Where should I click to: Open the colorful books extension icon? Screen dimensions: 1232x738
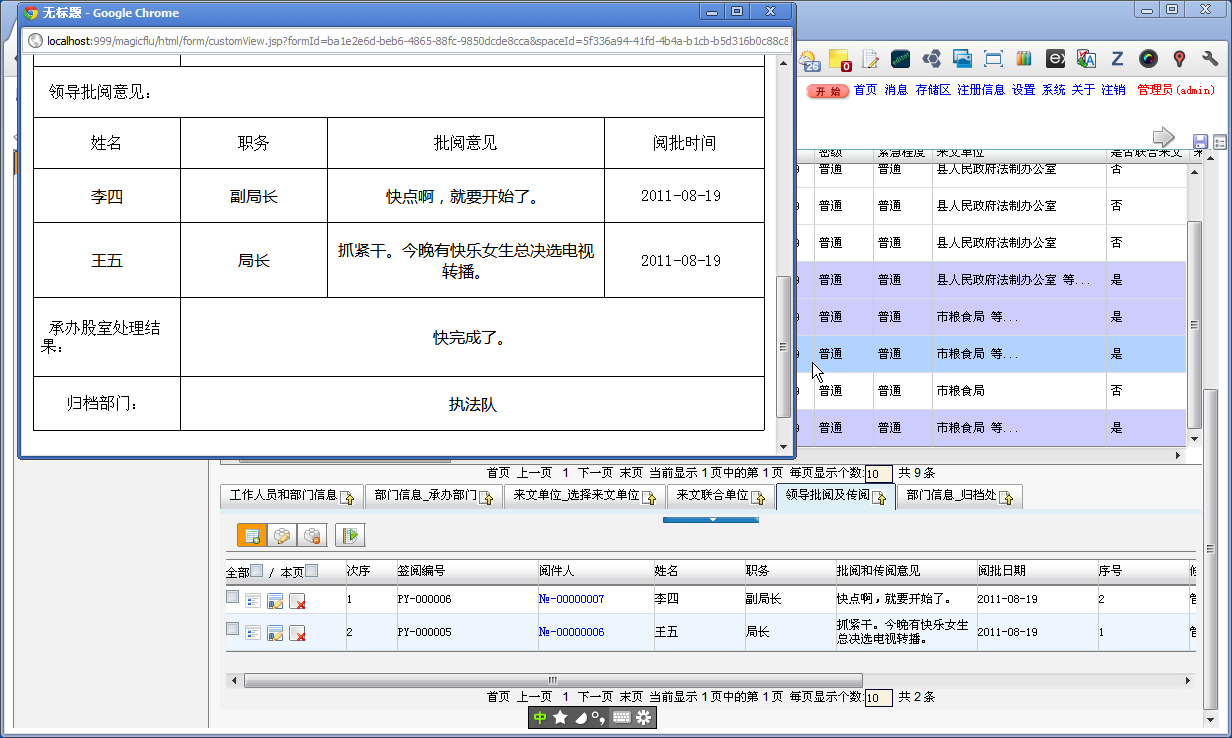1024,60
